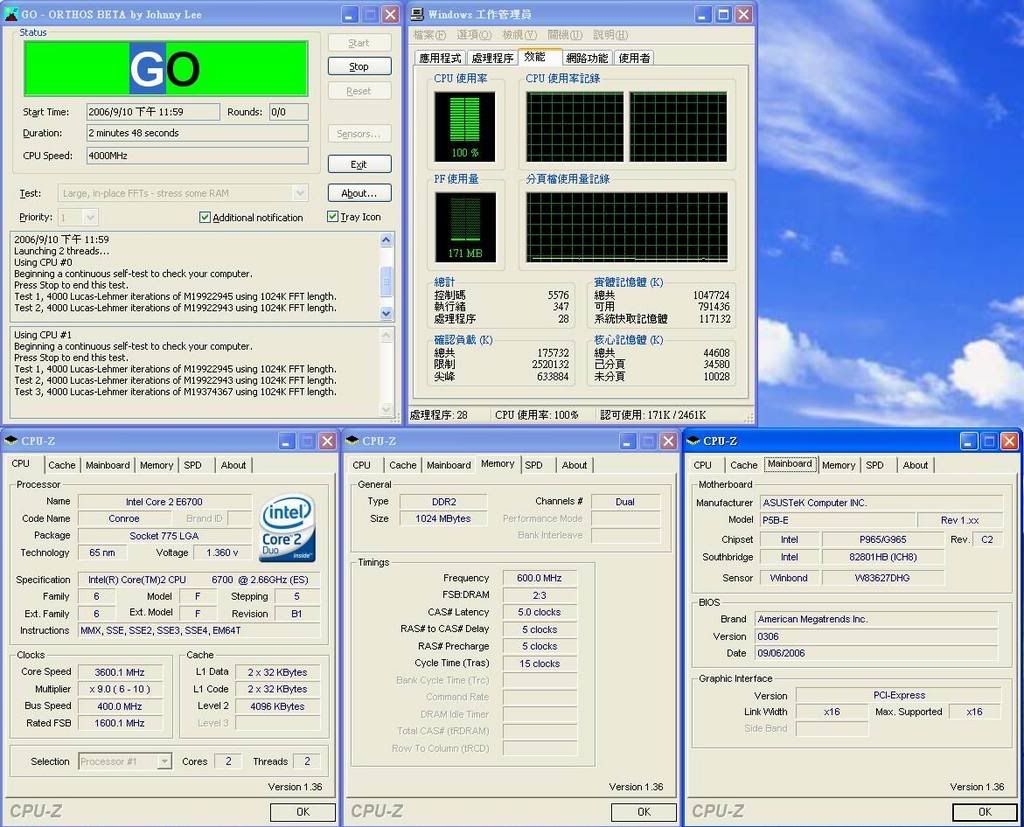This screenshot has width=1024, height=827.
Task: Click the scroll down arrow of the CPU #0 log
Action: tap(386, 314)
